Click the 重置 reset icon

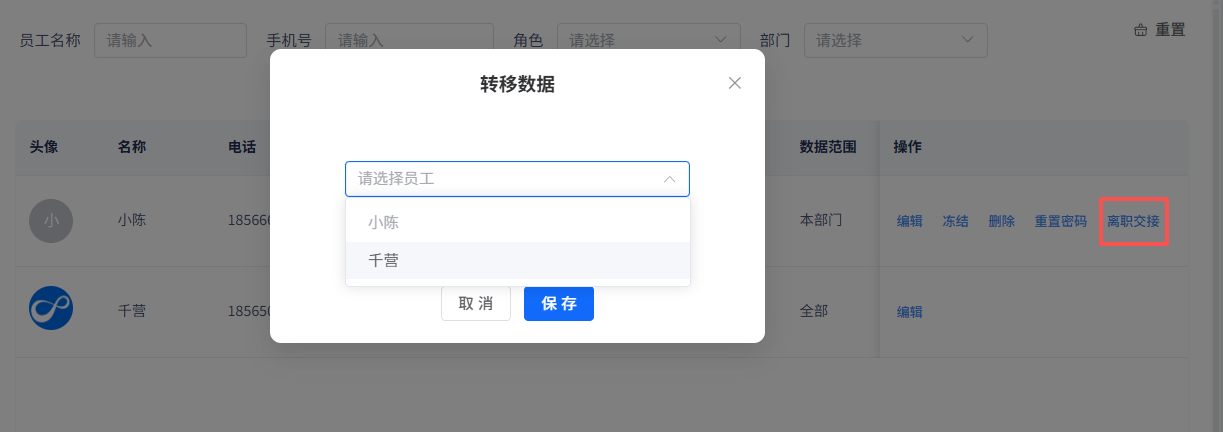point(1140,30)
